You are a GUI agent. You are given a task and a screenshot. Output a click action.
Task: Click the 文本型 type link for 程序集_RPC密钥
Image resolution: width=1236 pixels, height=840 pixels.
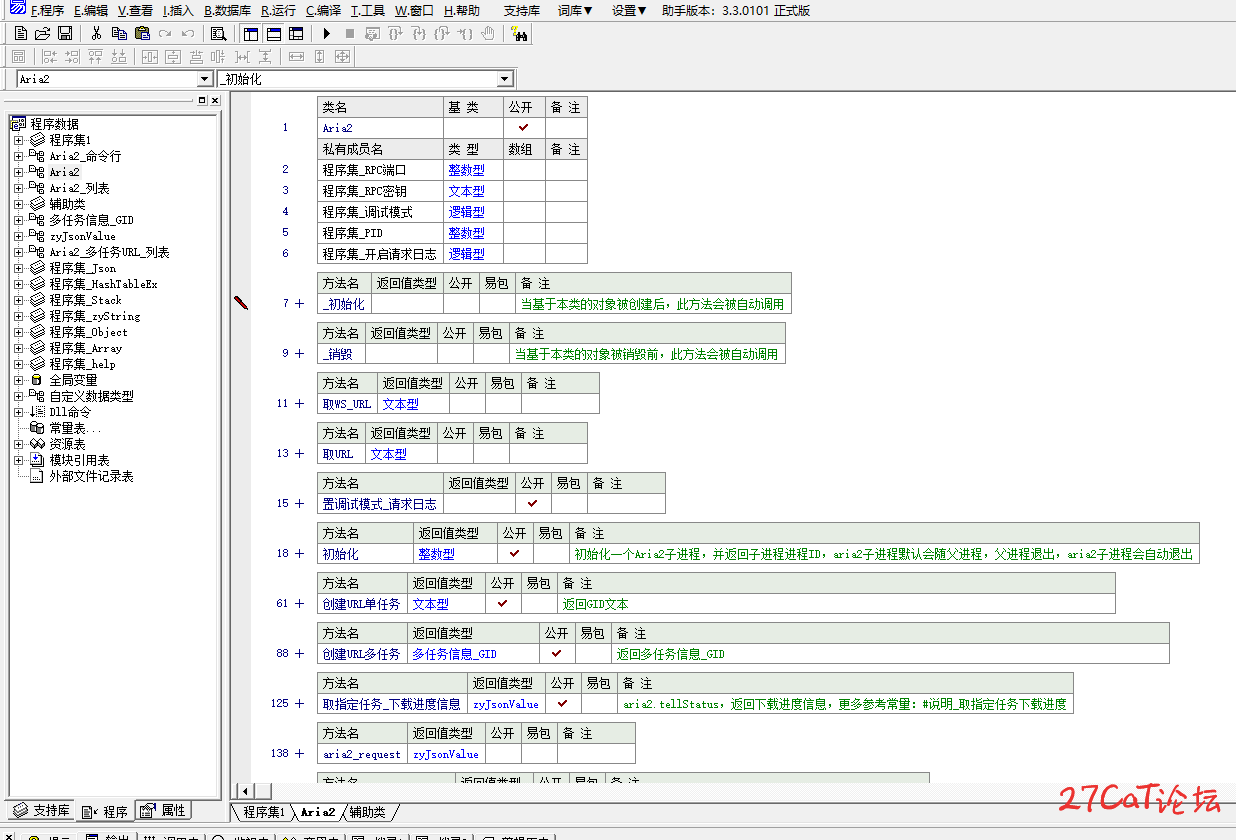click(466, 191)
